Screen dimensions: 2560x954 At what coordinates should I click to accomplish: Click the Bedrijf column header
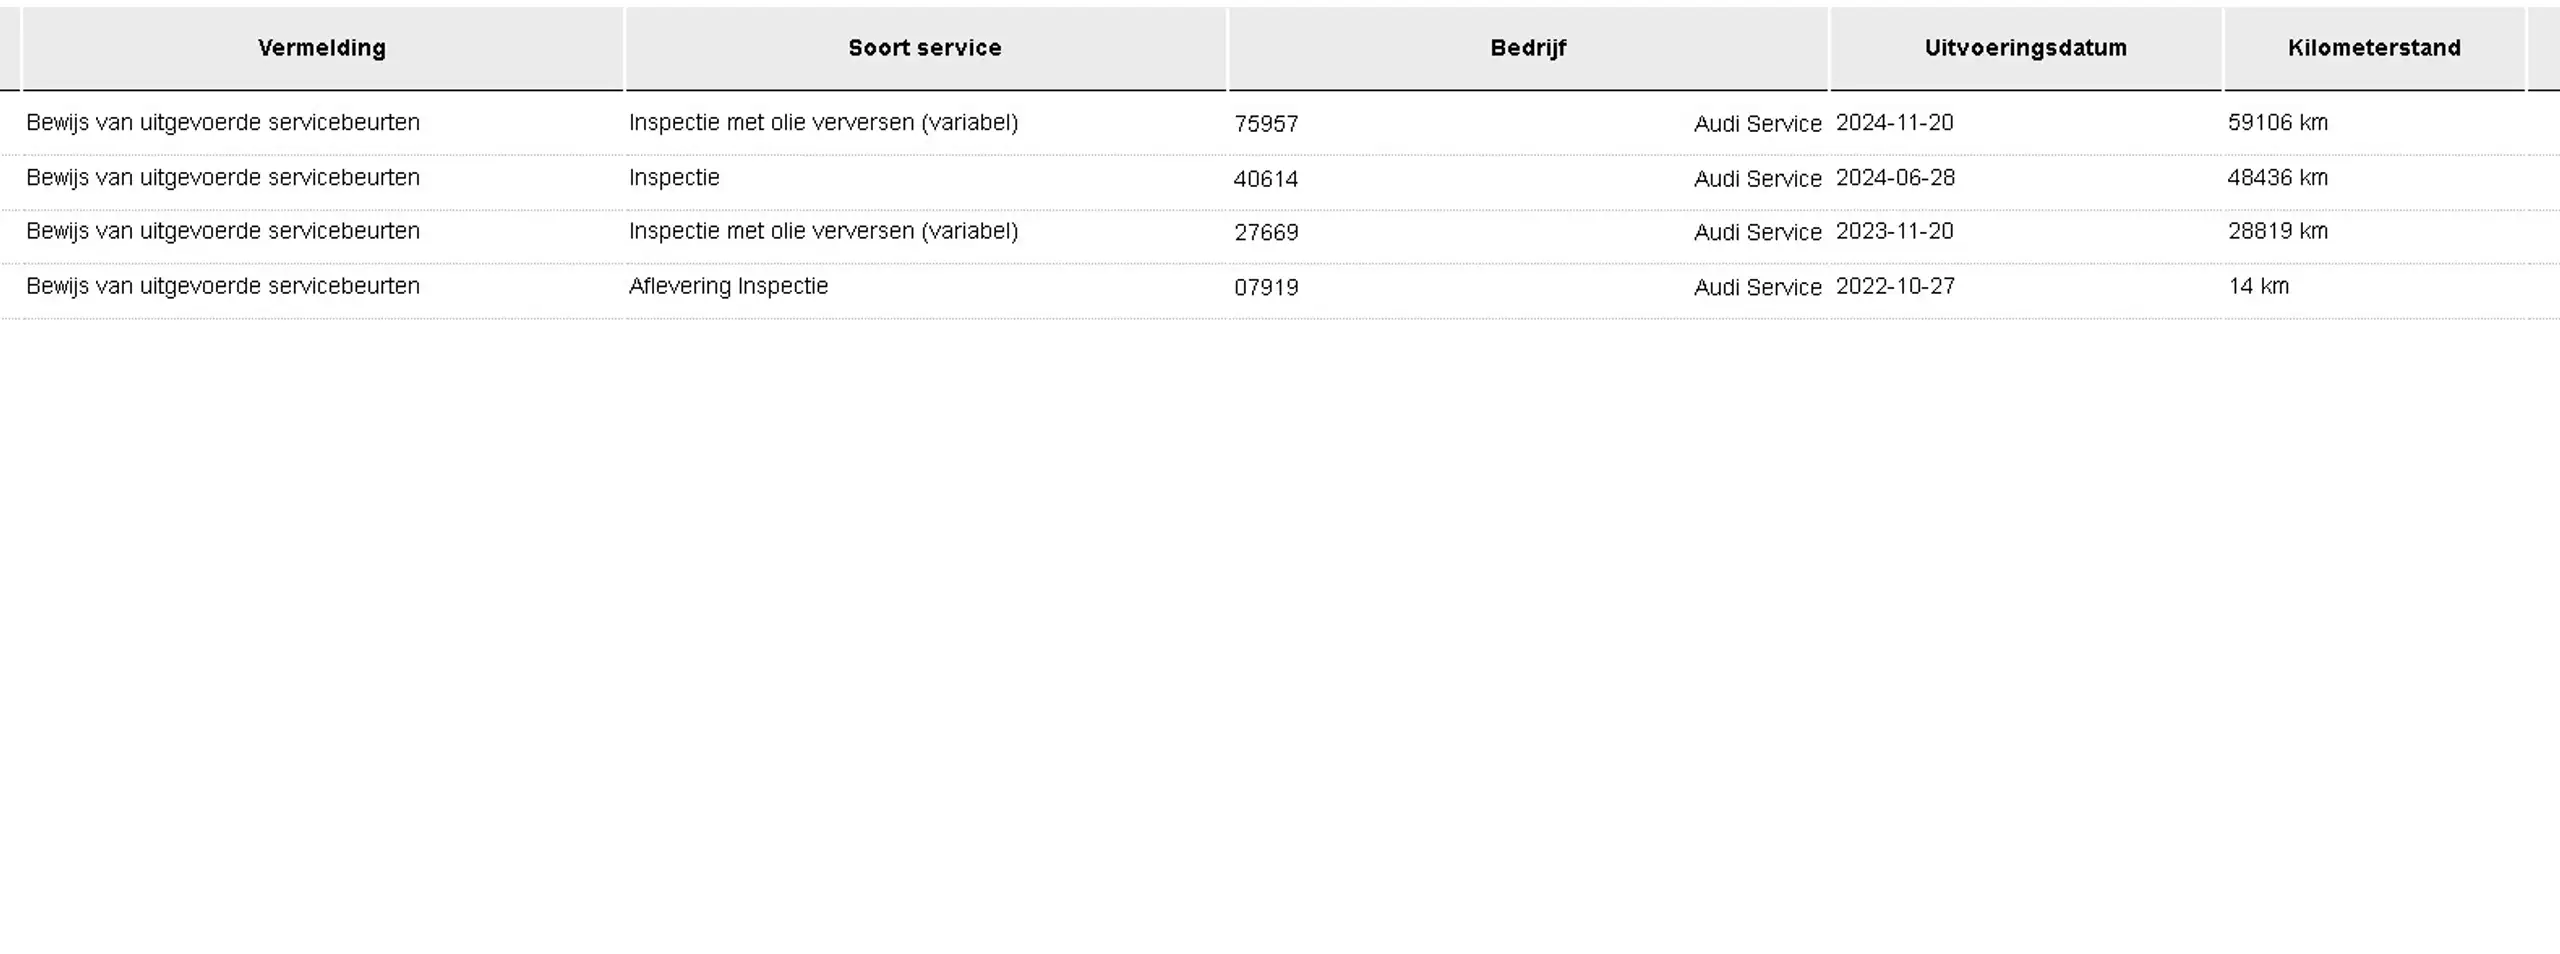tap(1528, 48)
